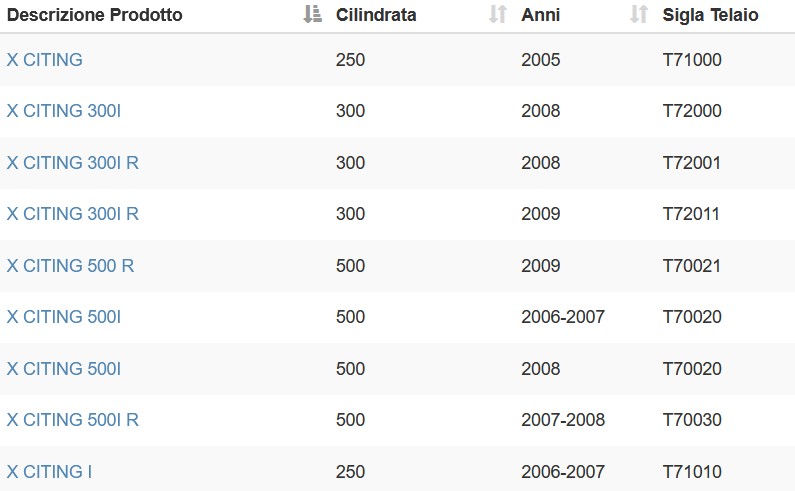
Task: Select the T70030 frame code cell
Action: point(692,420)
